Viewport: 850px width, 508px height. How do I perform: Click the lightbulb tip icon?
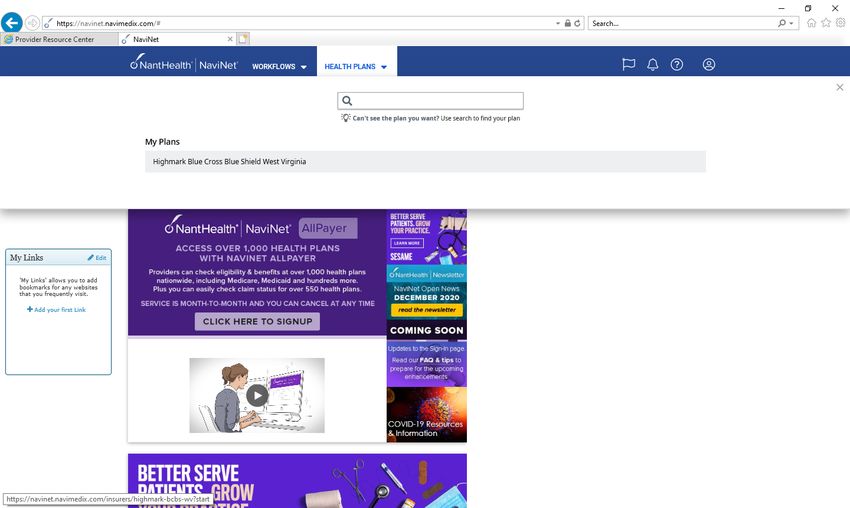[345, 118]
